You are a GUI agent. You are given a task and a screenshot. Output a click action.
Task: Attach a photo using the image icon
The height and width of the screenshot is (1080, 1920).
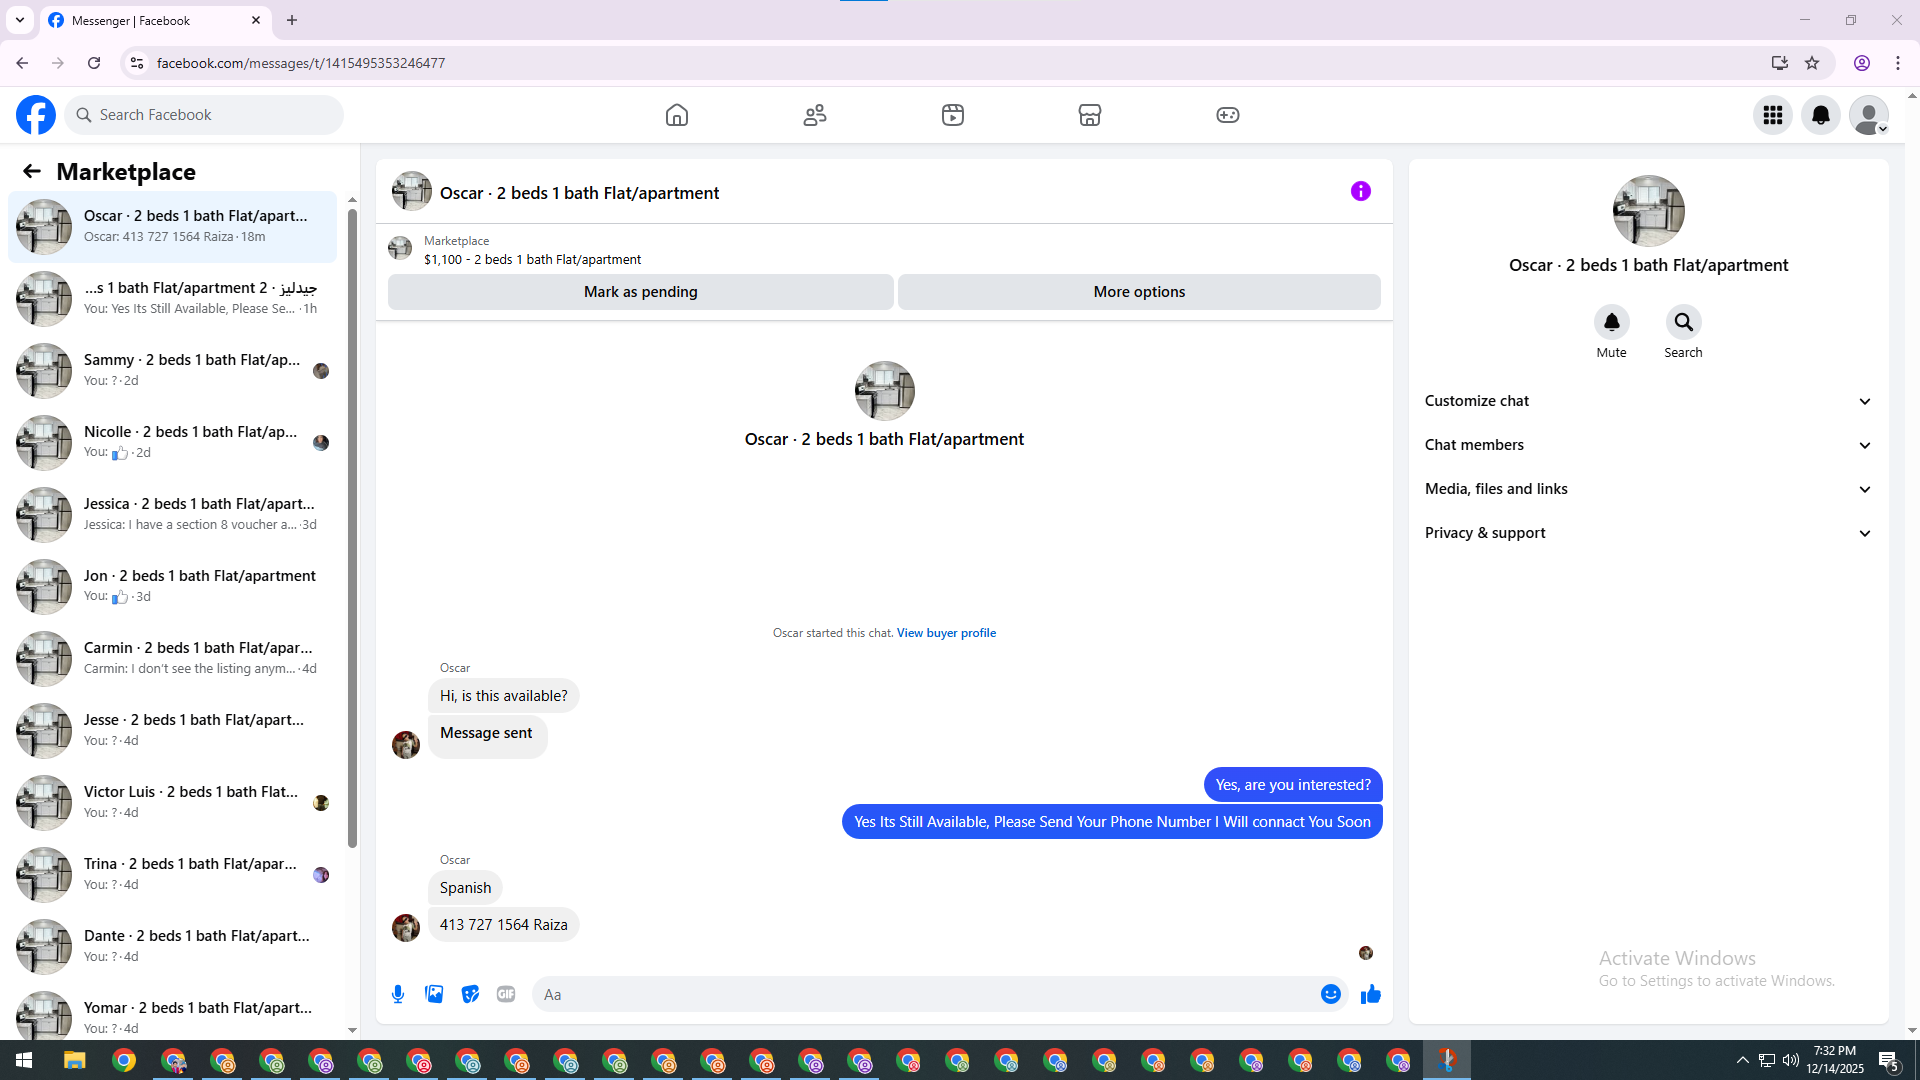pos(434,994)
